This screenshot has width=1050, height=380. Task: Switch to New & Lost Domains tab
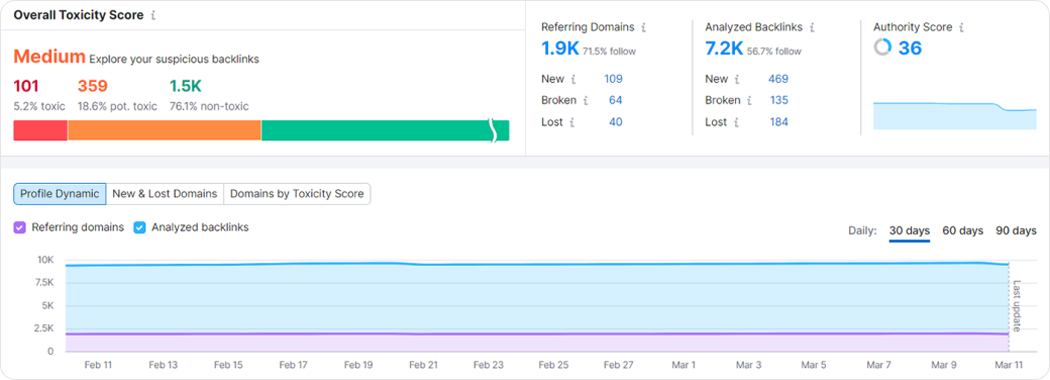(165, 194)
